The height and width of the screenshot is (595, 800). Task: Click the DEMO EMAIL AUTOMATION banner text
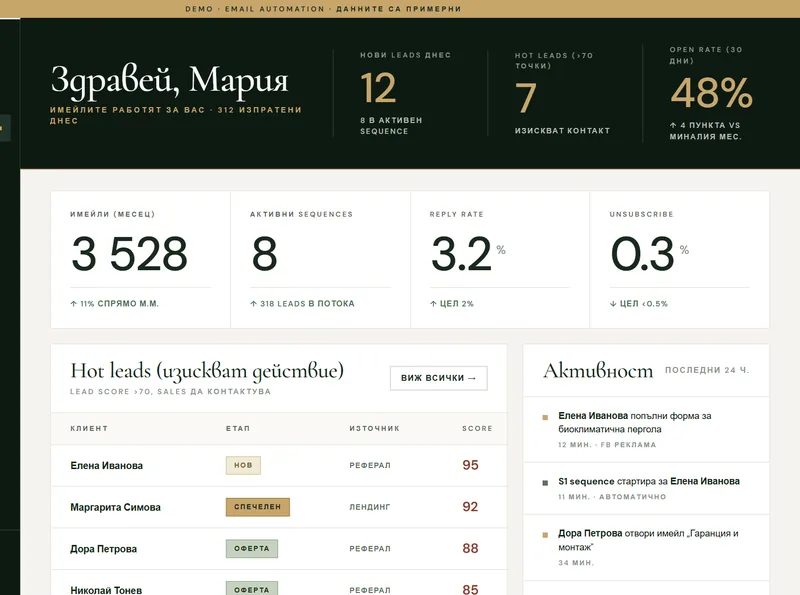coord(323,9)
